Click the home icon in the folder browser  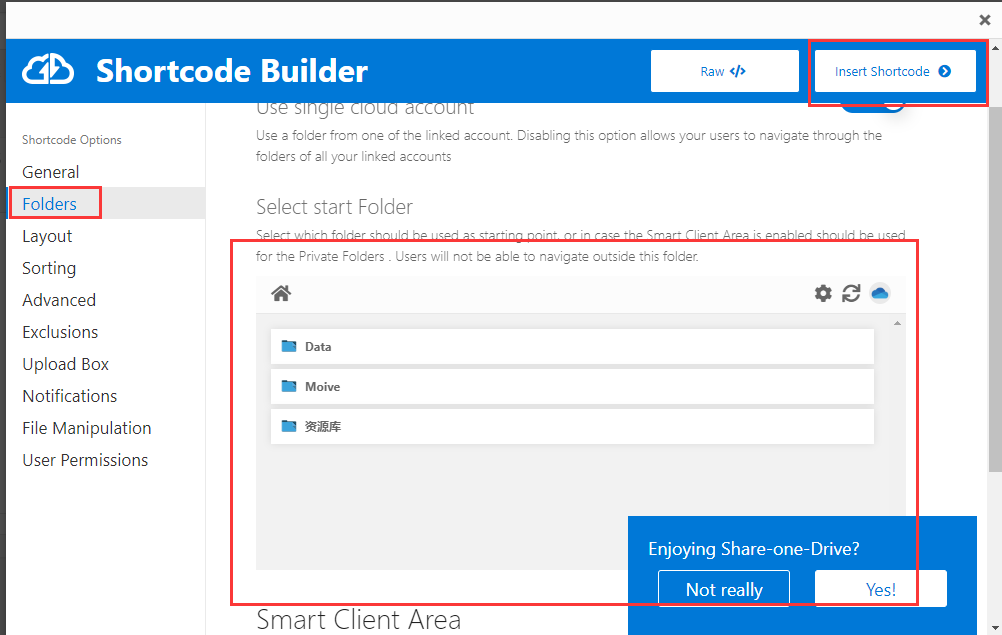281,293
